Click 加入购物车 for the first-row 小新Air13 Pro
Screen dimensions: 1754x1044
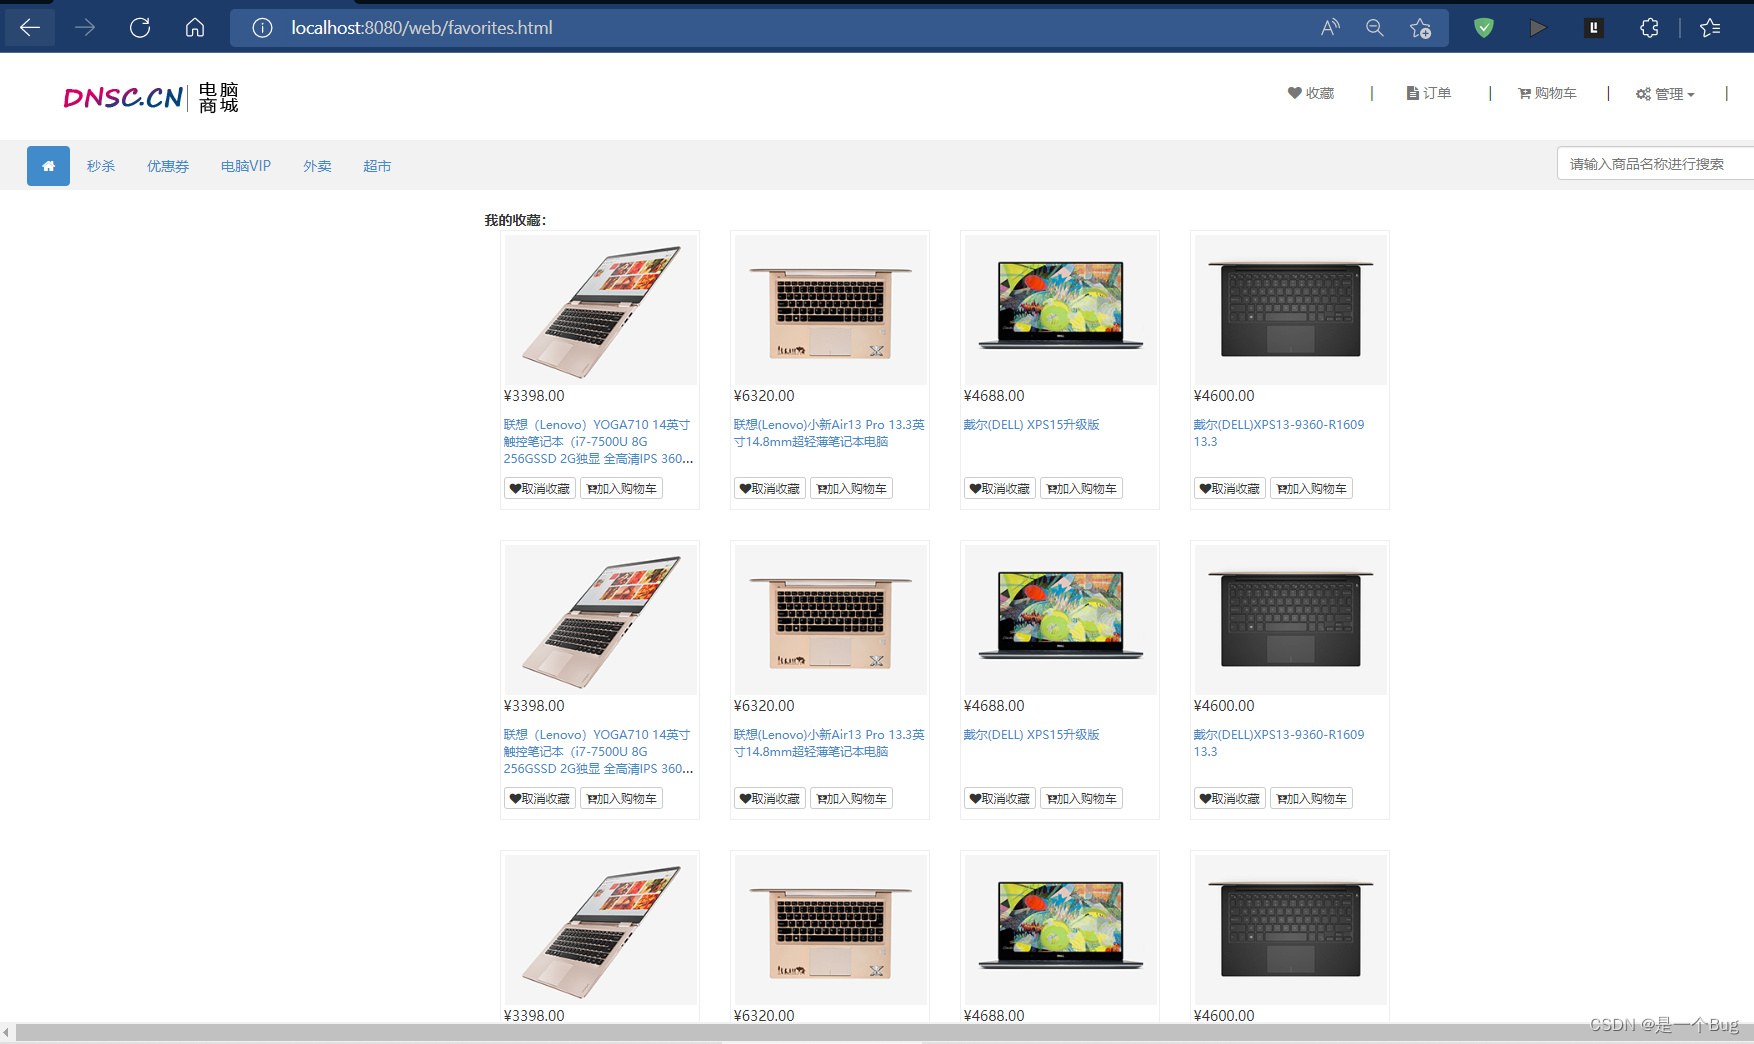[x=852, y=489]
